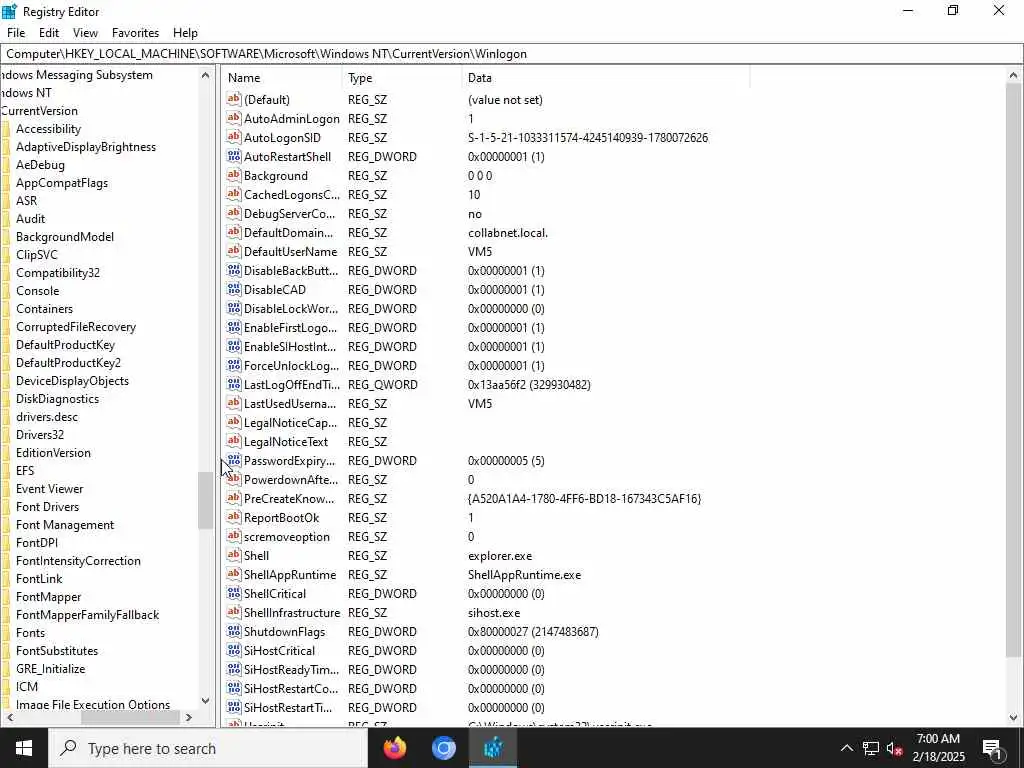Viewport: 1024px width, 768px height.
Task: Open the Help menu
Action: (185, 33)
